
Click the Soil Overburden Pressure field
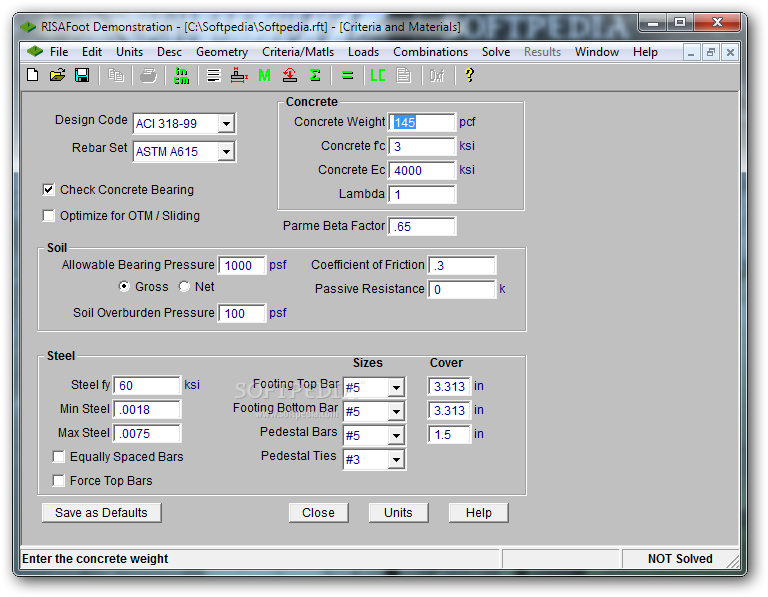click(x=242, y=313)
